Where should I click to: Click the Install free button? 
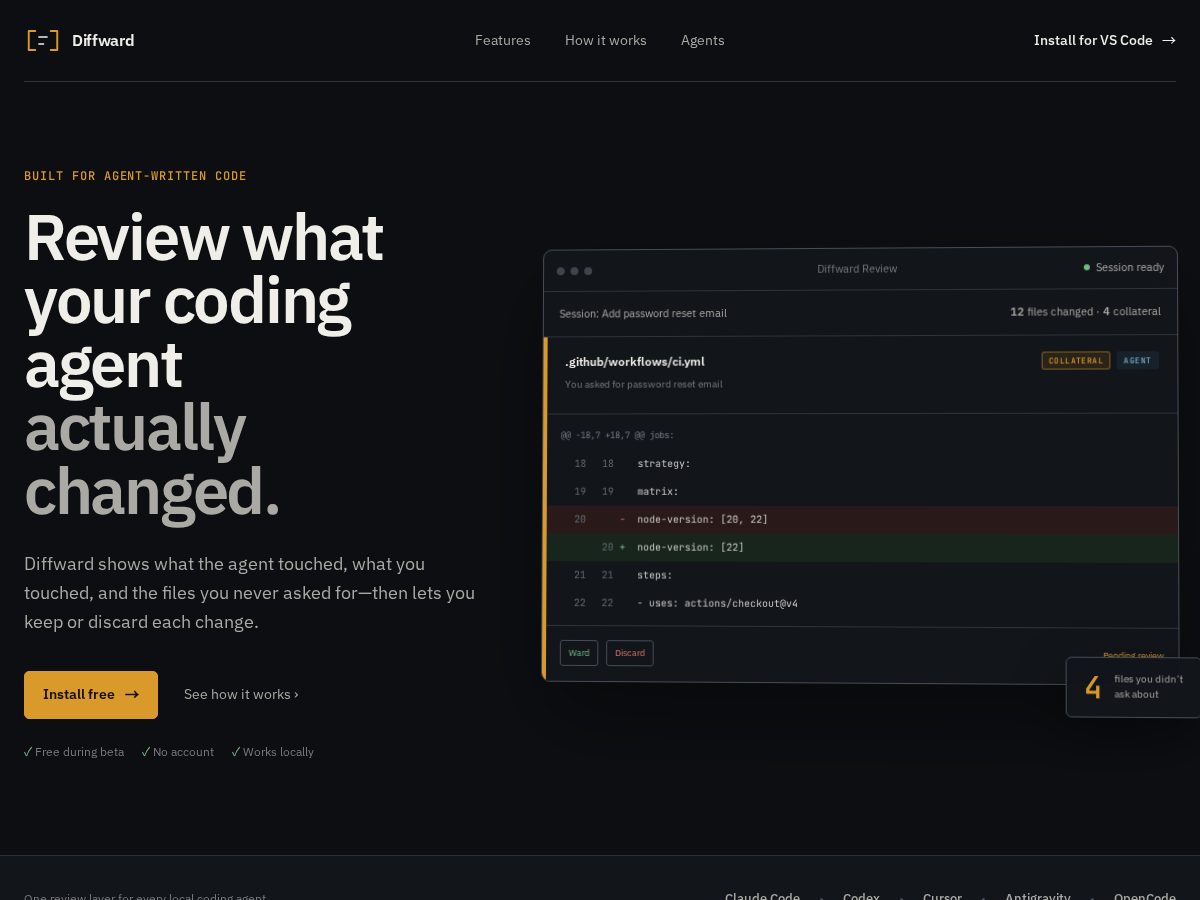[x=91, y=694]
